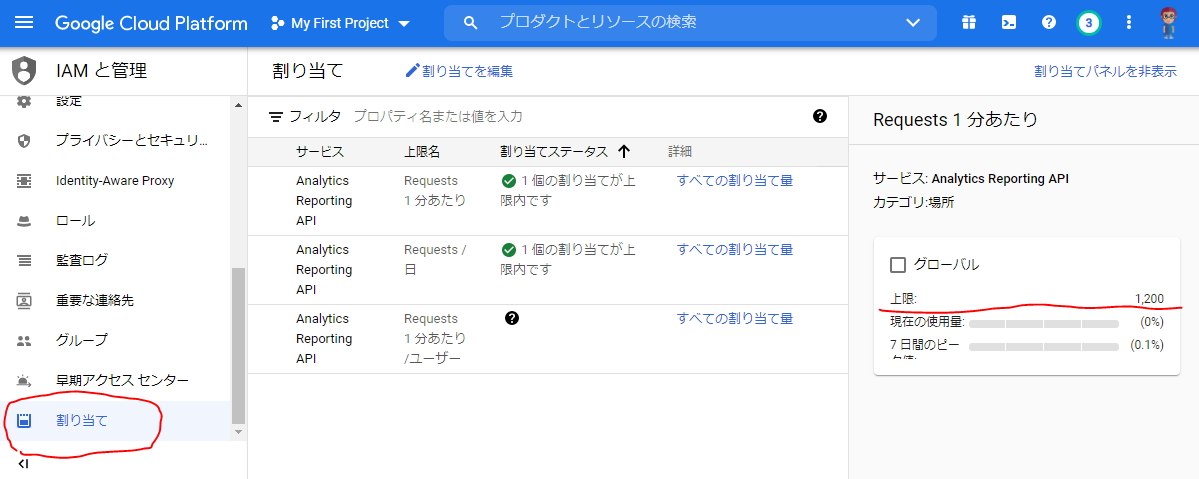The image size is (1199, 479).
Task: Click the search magnifier icon
Action: pos(471,23)
